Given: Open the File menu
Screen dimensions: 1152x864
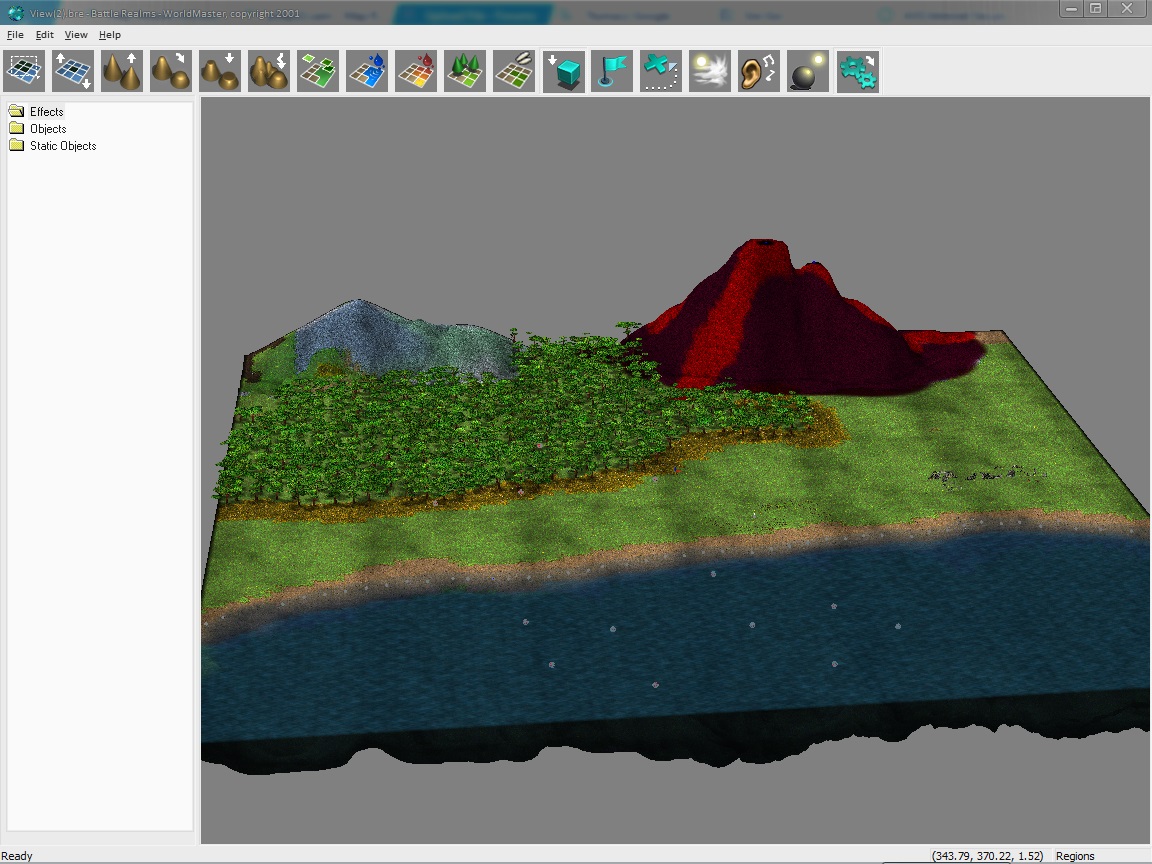Looking at the screenshot, I should click(15, 35).
